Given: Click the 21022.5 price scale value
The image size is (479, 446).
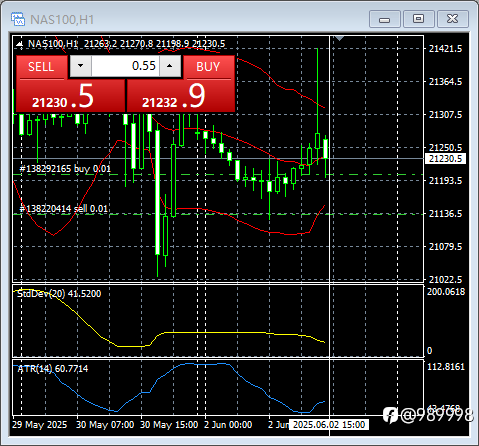Looking at the screenshot, I should (445, 279).
